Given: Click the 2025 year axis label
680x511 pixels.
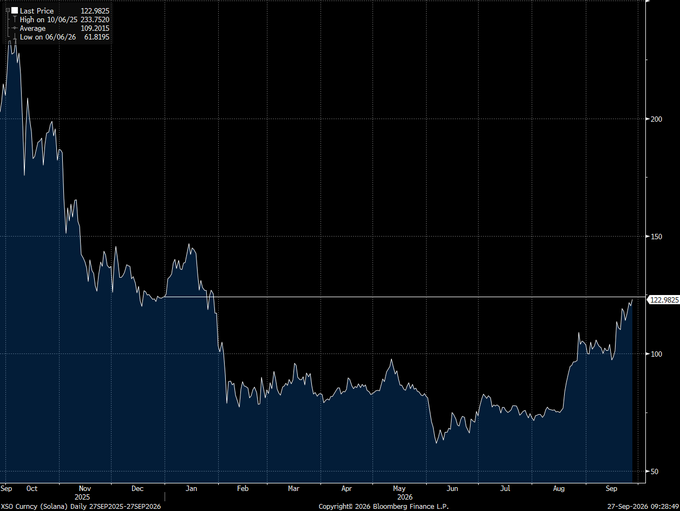Looking at the screenshot, I should [x=82, y=497].
